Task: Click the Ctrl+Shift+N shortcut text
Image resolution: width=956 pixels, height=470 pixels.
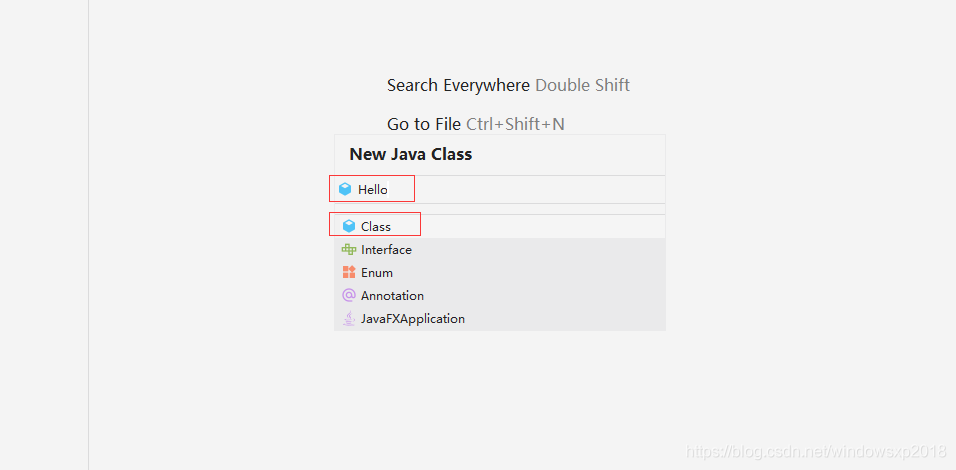Action: click(x=515, y=124)
